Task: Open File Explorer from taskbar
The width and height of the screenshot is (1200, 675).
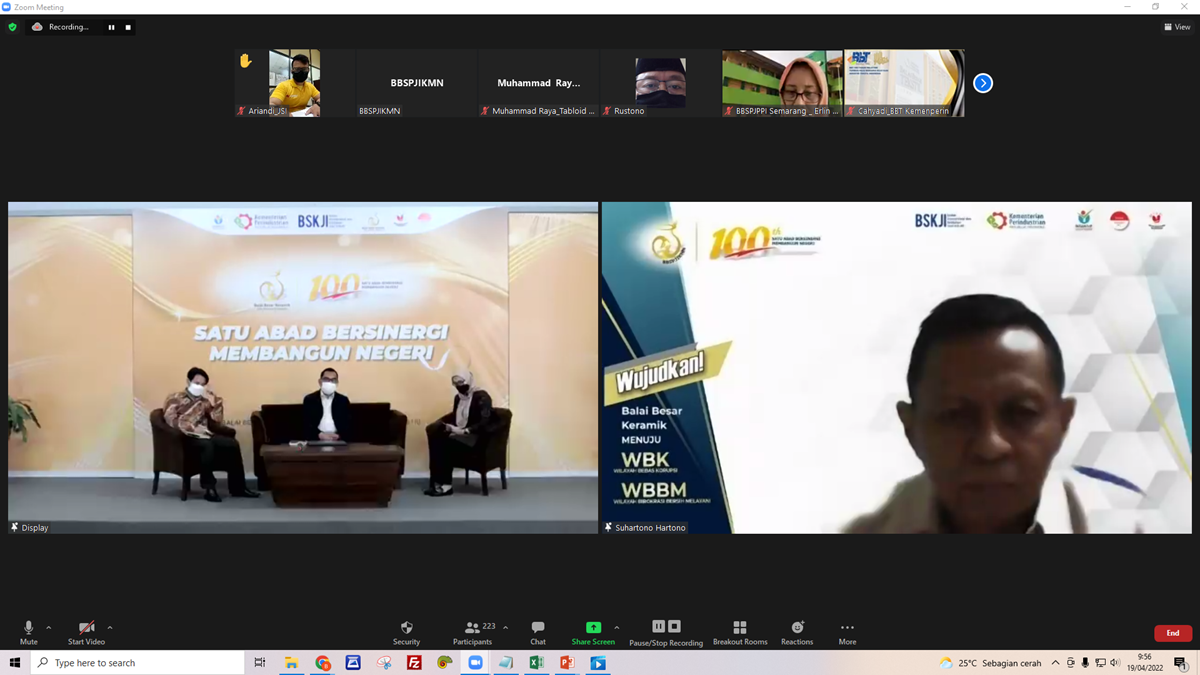Action: click(291, 663)
